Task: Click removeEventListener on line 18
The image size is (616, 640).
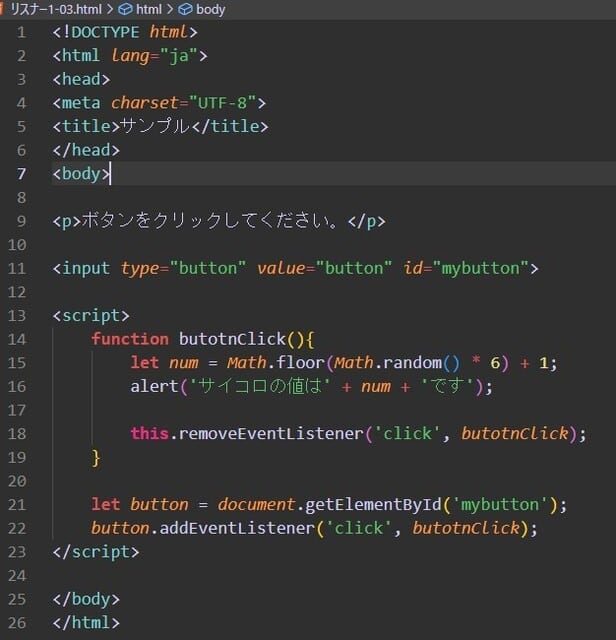Action: point(261,433)
